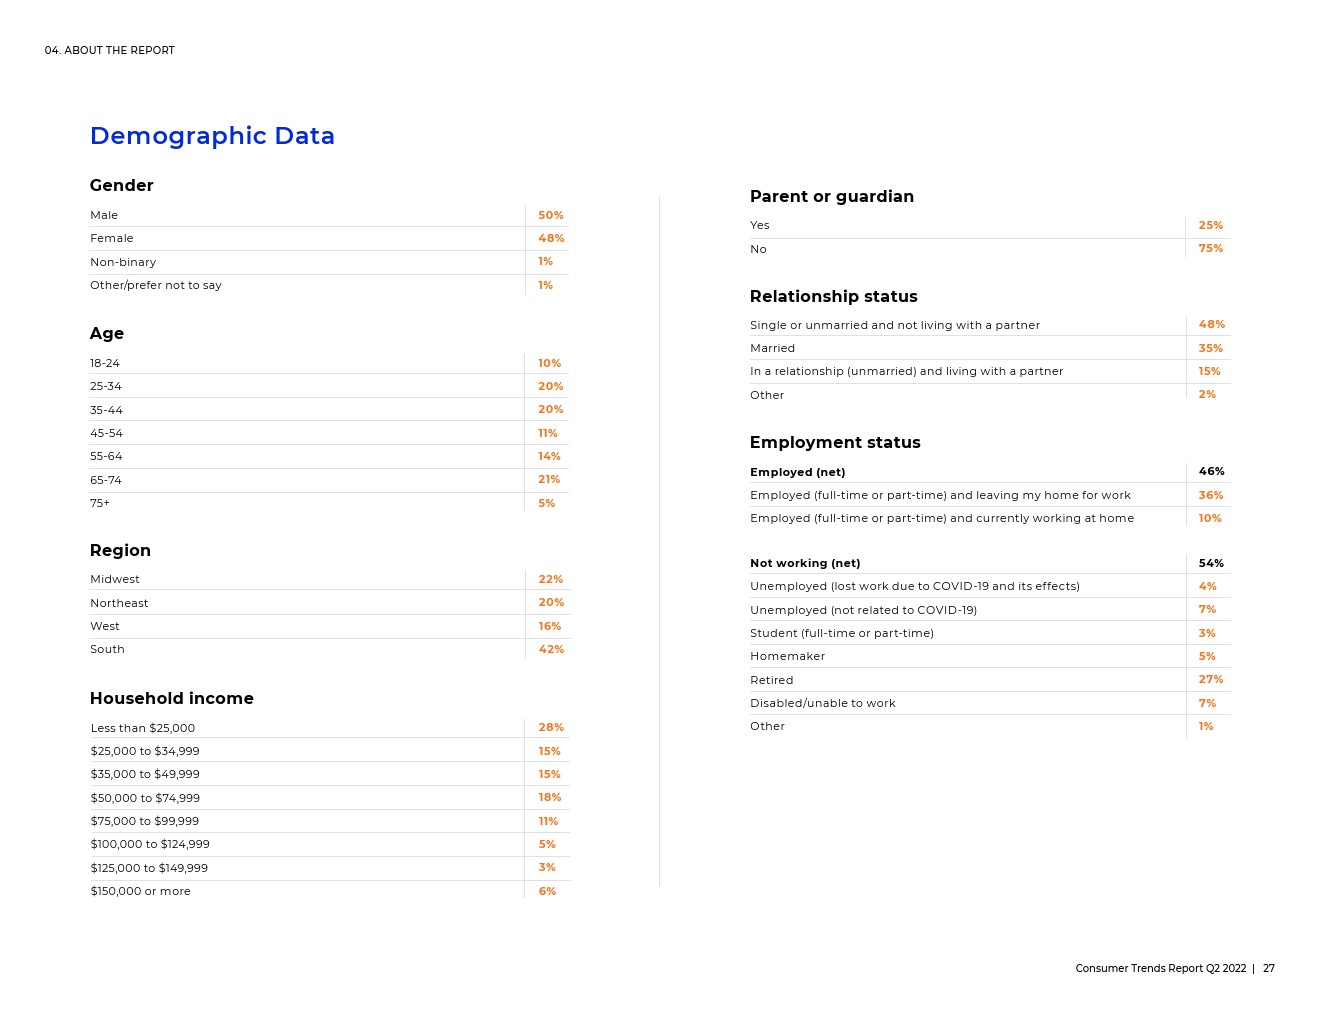Click the 21% value next to 65-74
This screenshot has height=1020, width=1320.
pos(549,480)
